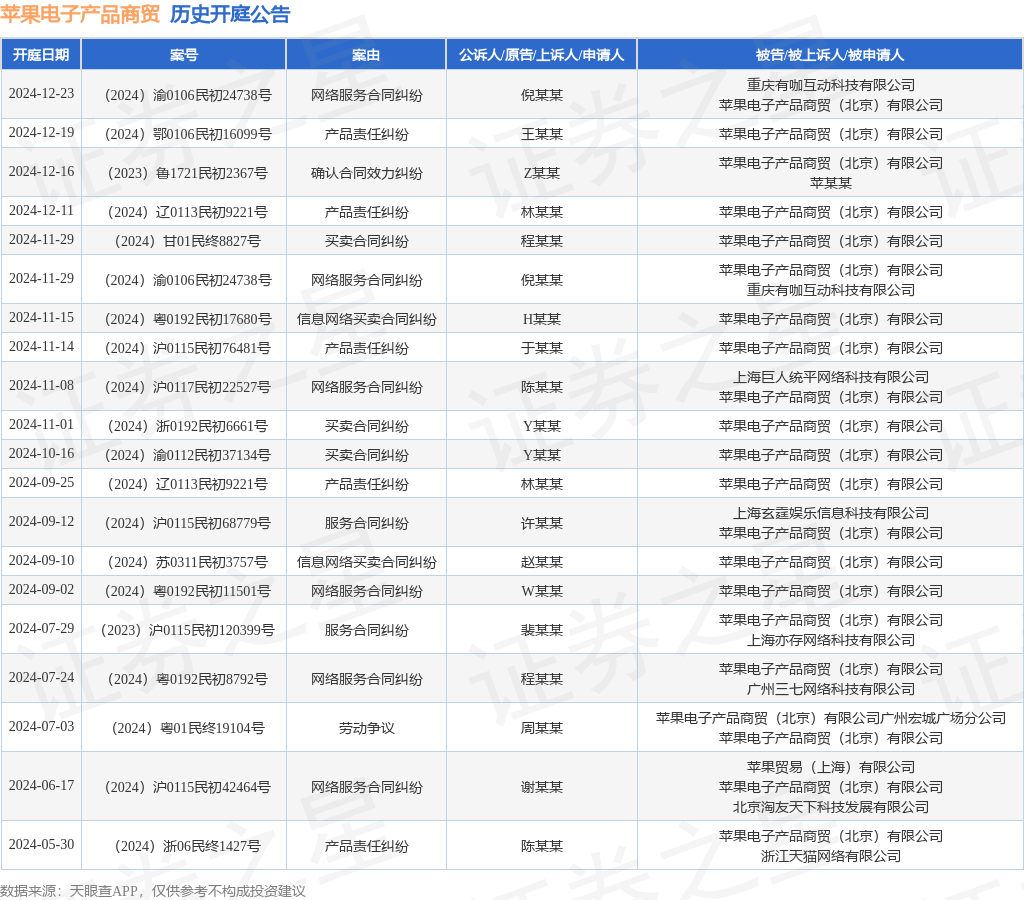Viewport: 1024px width, 900px height.
Task: Click plaintiff H某某
Action: pyautogui.click(x=541, y=319)
